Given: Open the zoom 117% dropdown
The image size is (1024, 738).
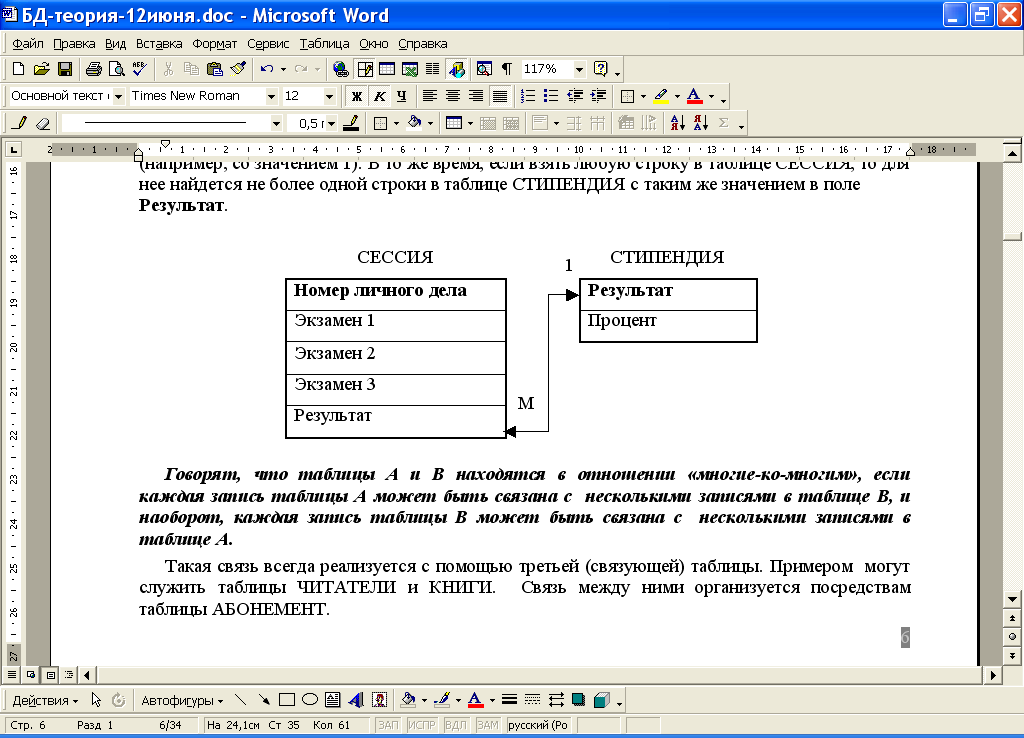Looking at the screenshot, I should (x=579, y=69).
